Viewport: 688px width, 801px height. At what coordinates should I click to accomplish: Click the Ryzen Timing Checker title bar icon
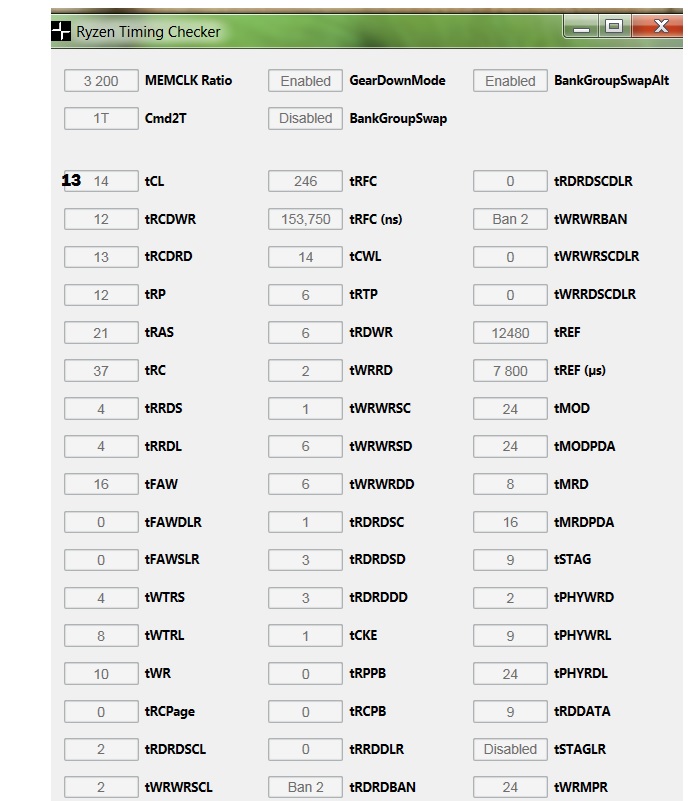click(62, 31)
